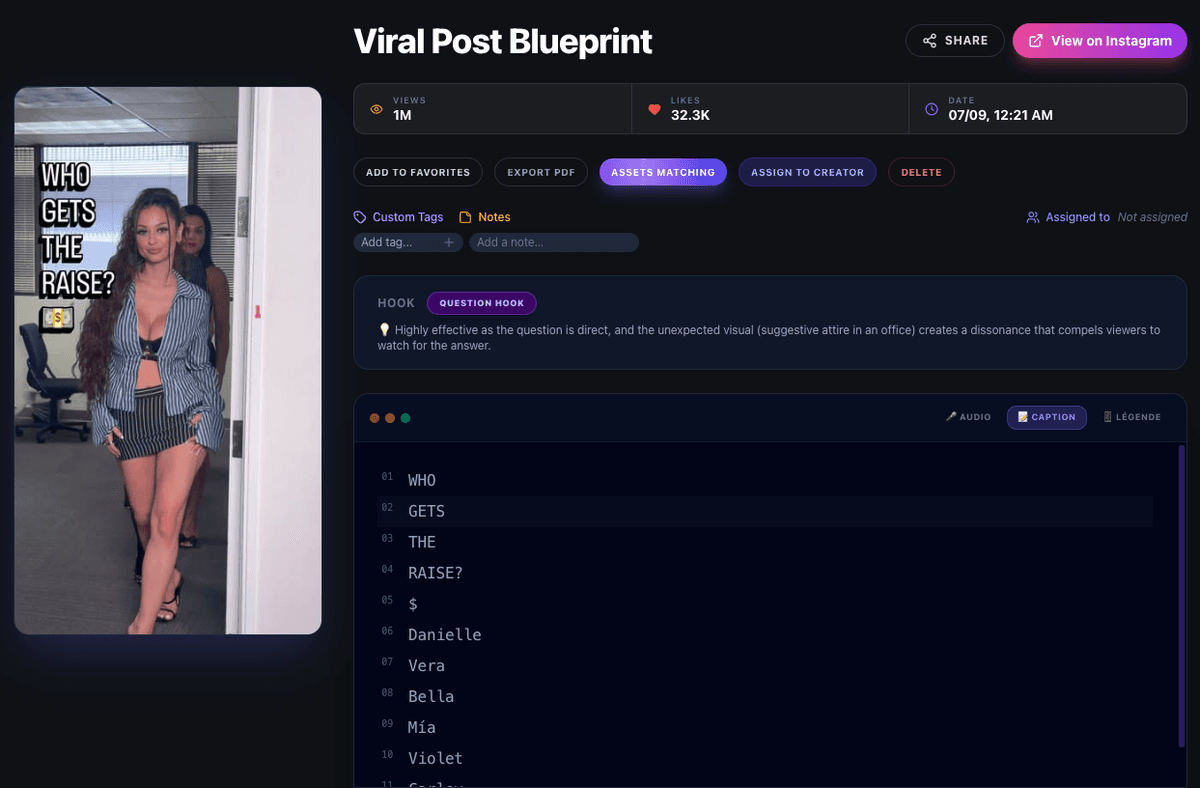Image resolution: width=1200 pixels, height=788 pixels.
Task: Focus the Add tag input field
Action: (x=408, y=242)
